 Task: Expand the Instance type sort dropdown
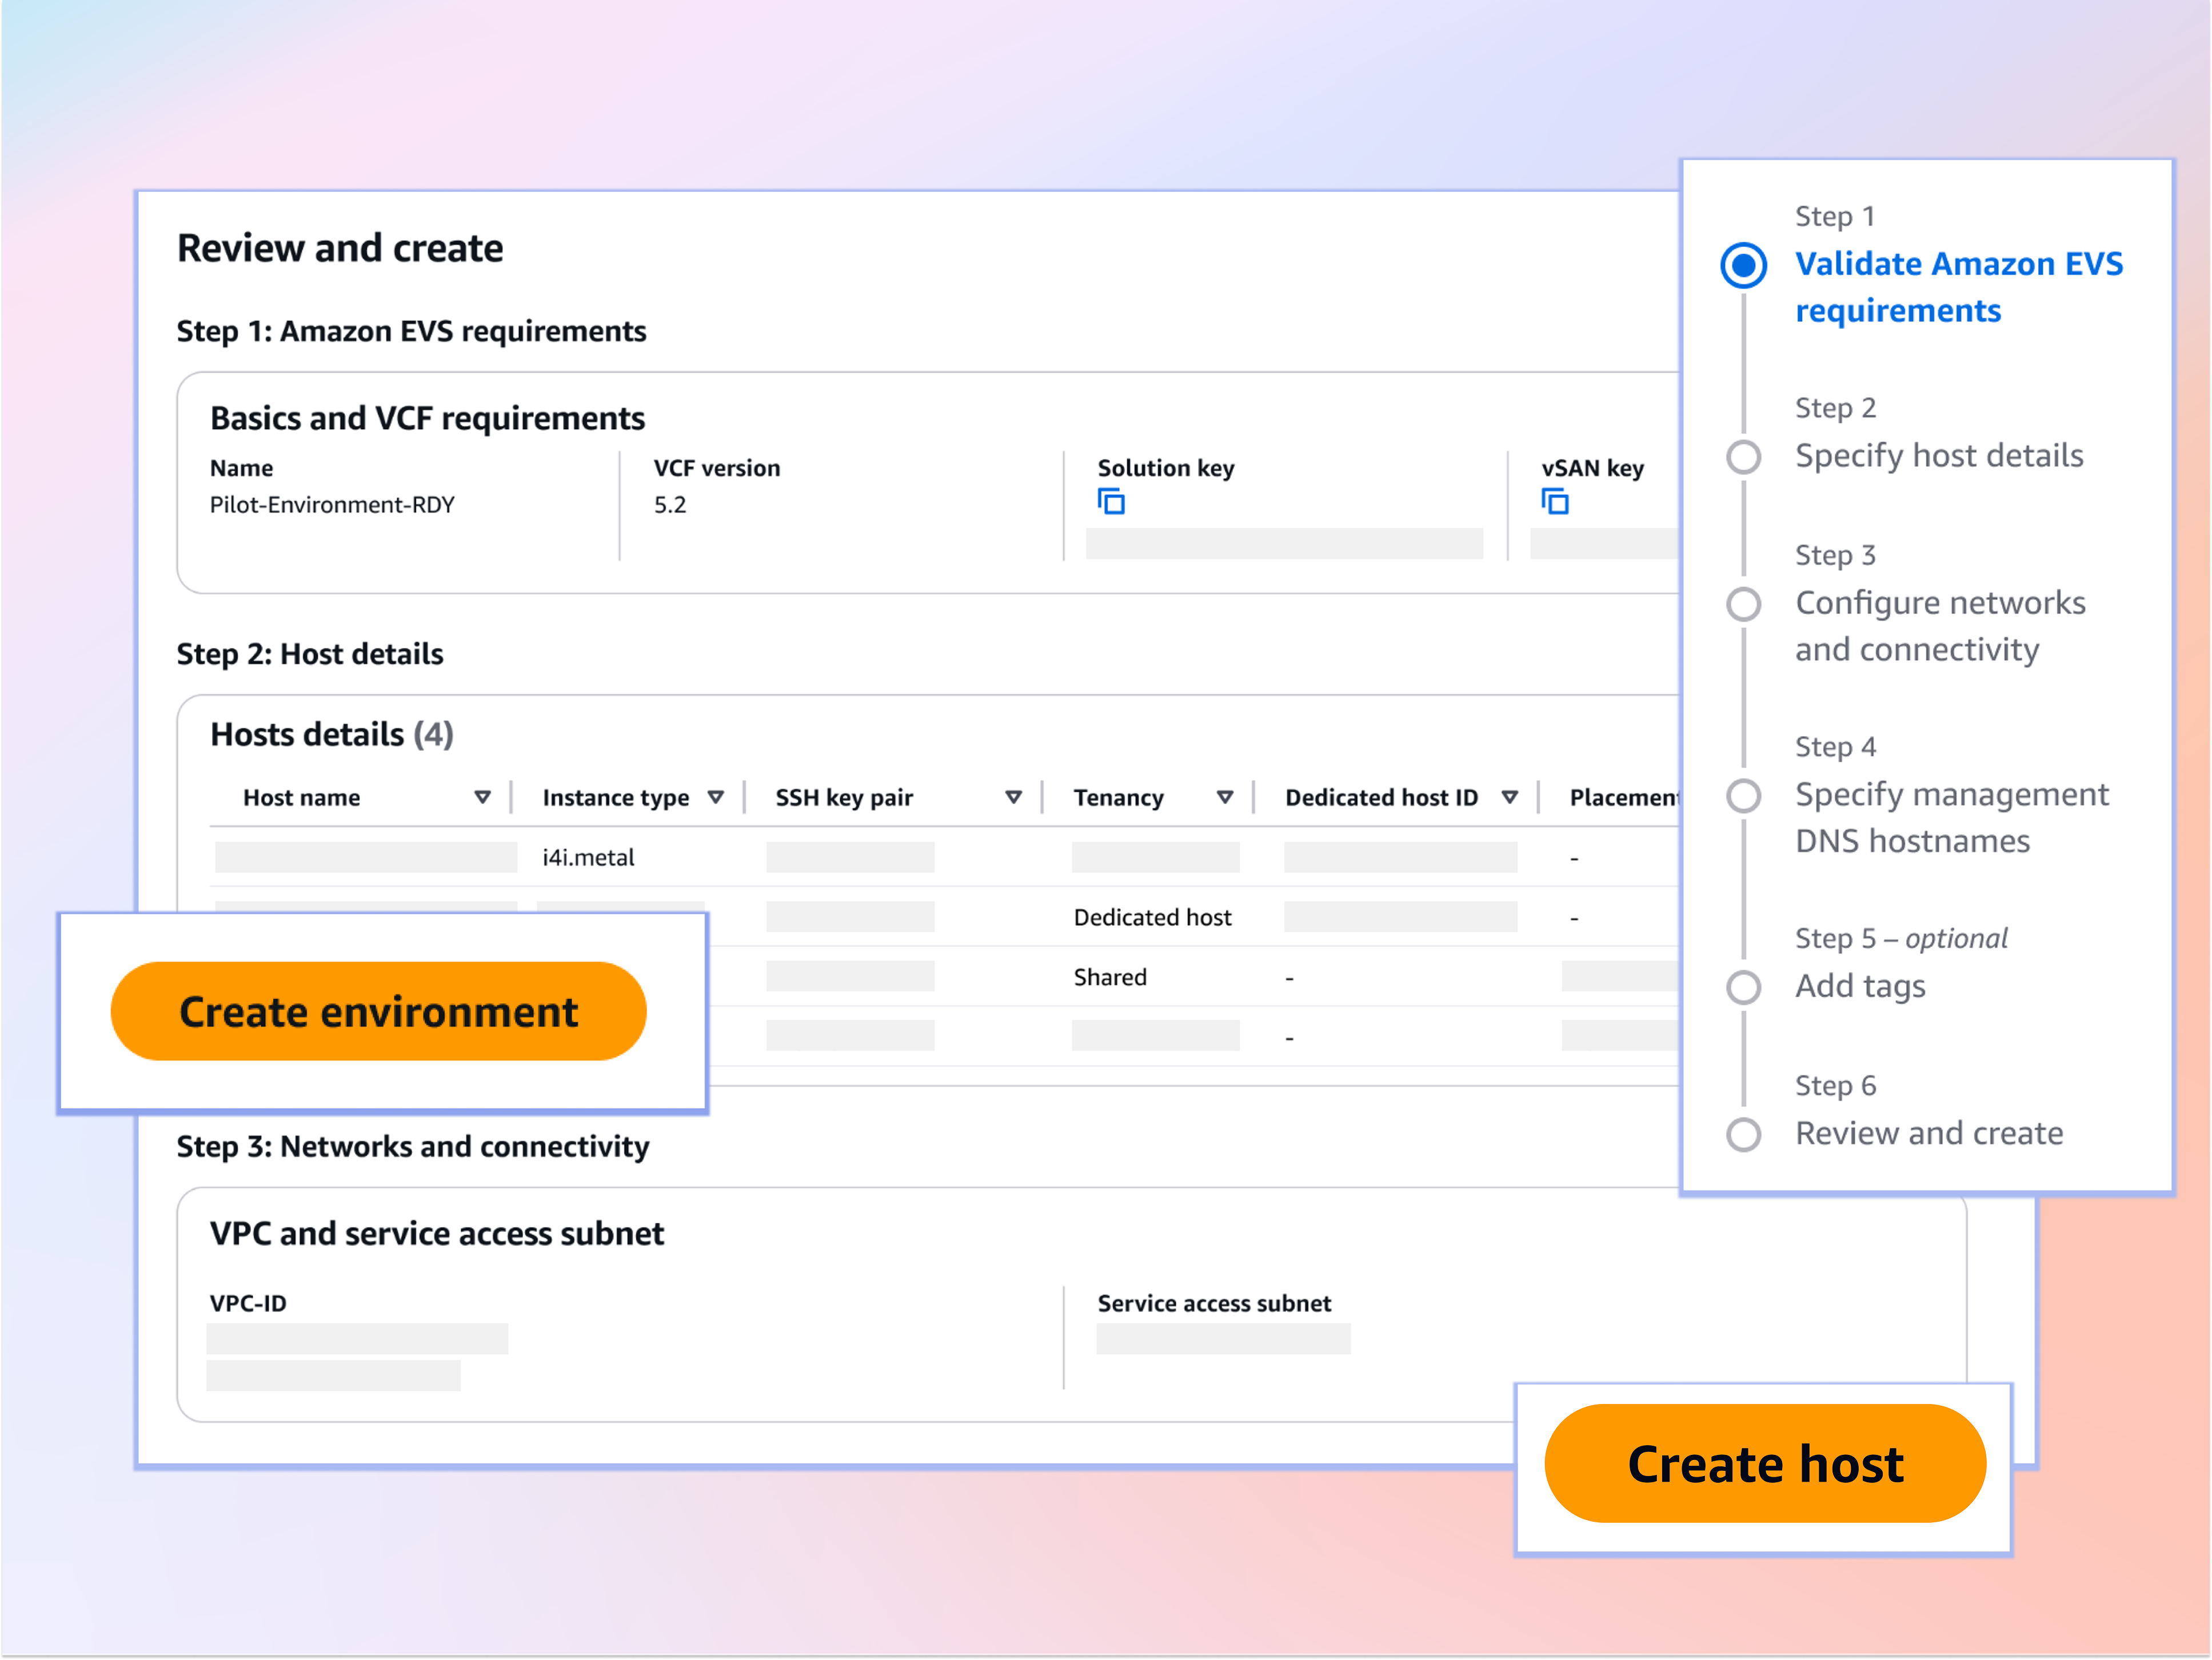coord(716,797)
